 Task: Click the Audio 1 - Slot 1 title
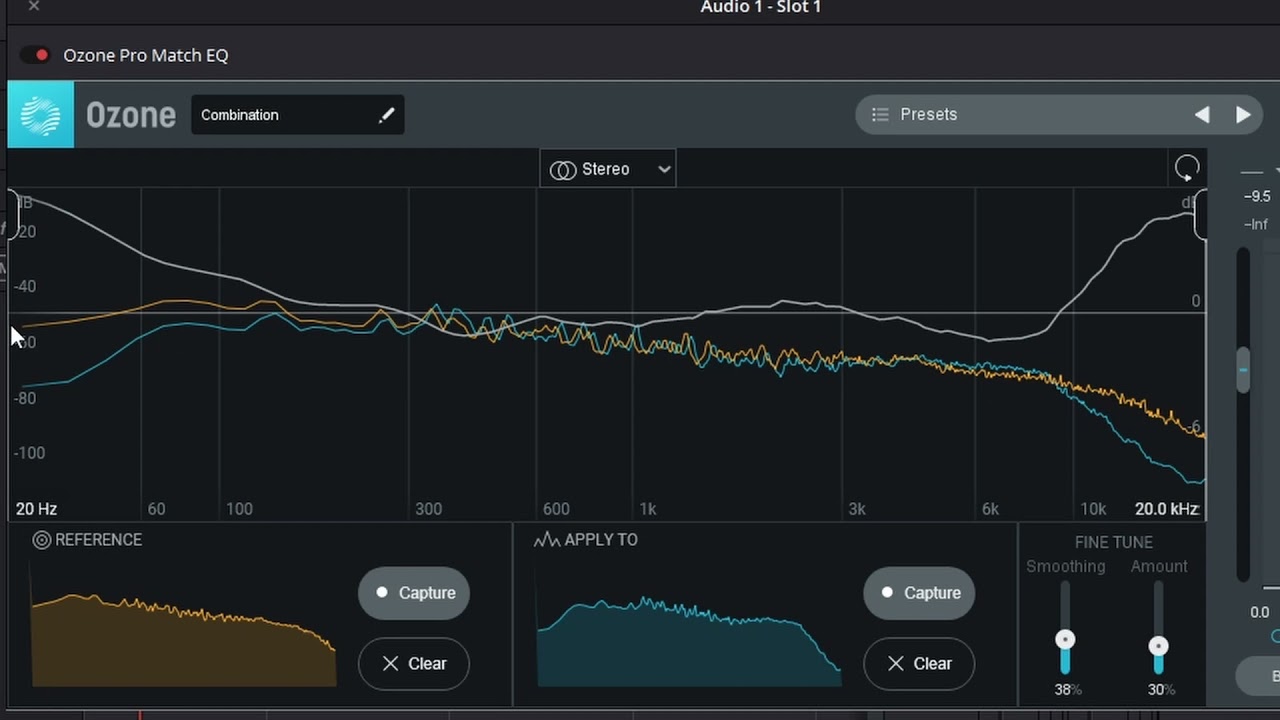click(761, 8)
